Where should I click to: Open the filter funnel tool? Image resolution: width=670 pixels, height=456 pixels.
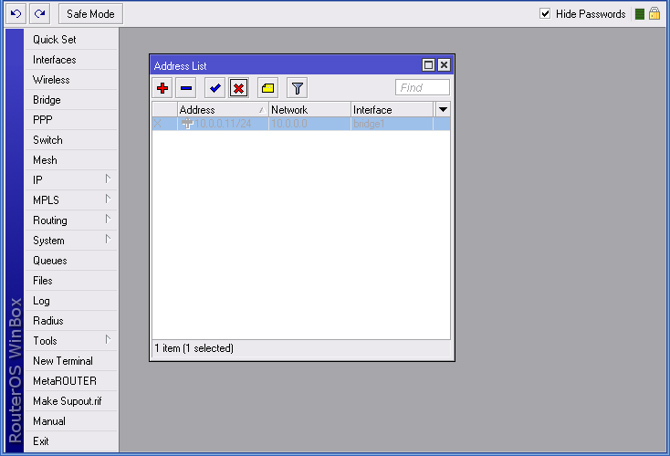[297, 88]
